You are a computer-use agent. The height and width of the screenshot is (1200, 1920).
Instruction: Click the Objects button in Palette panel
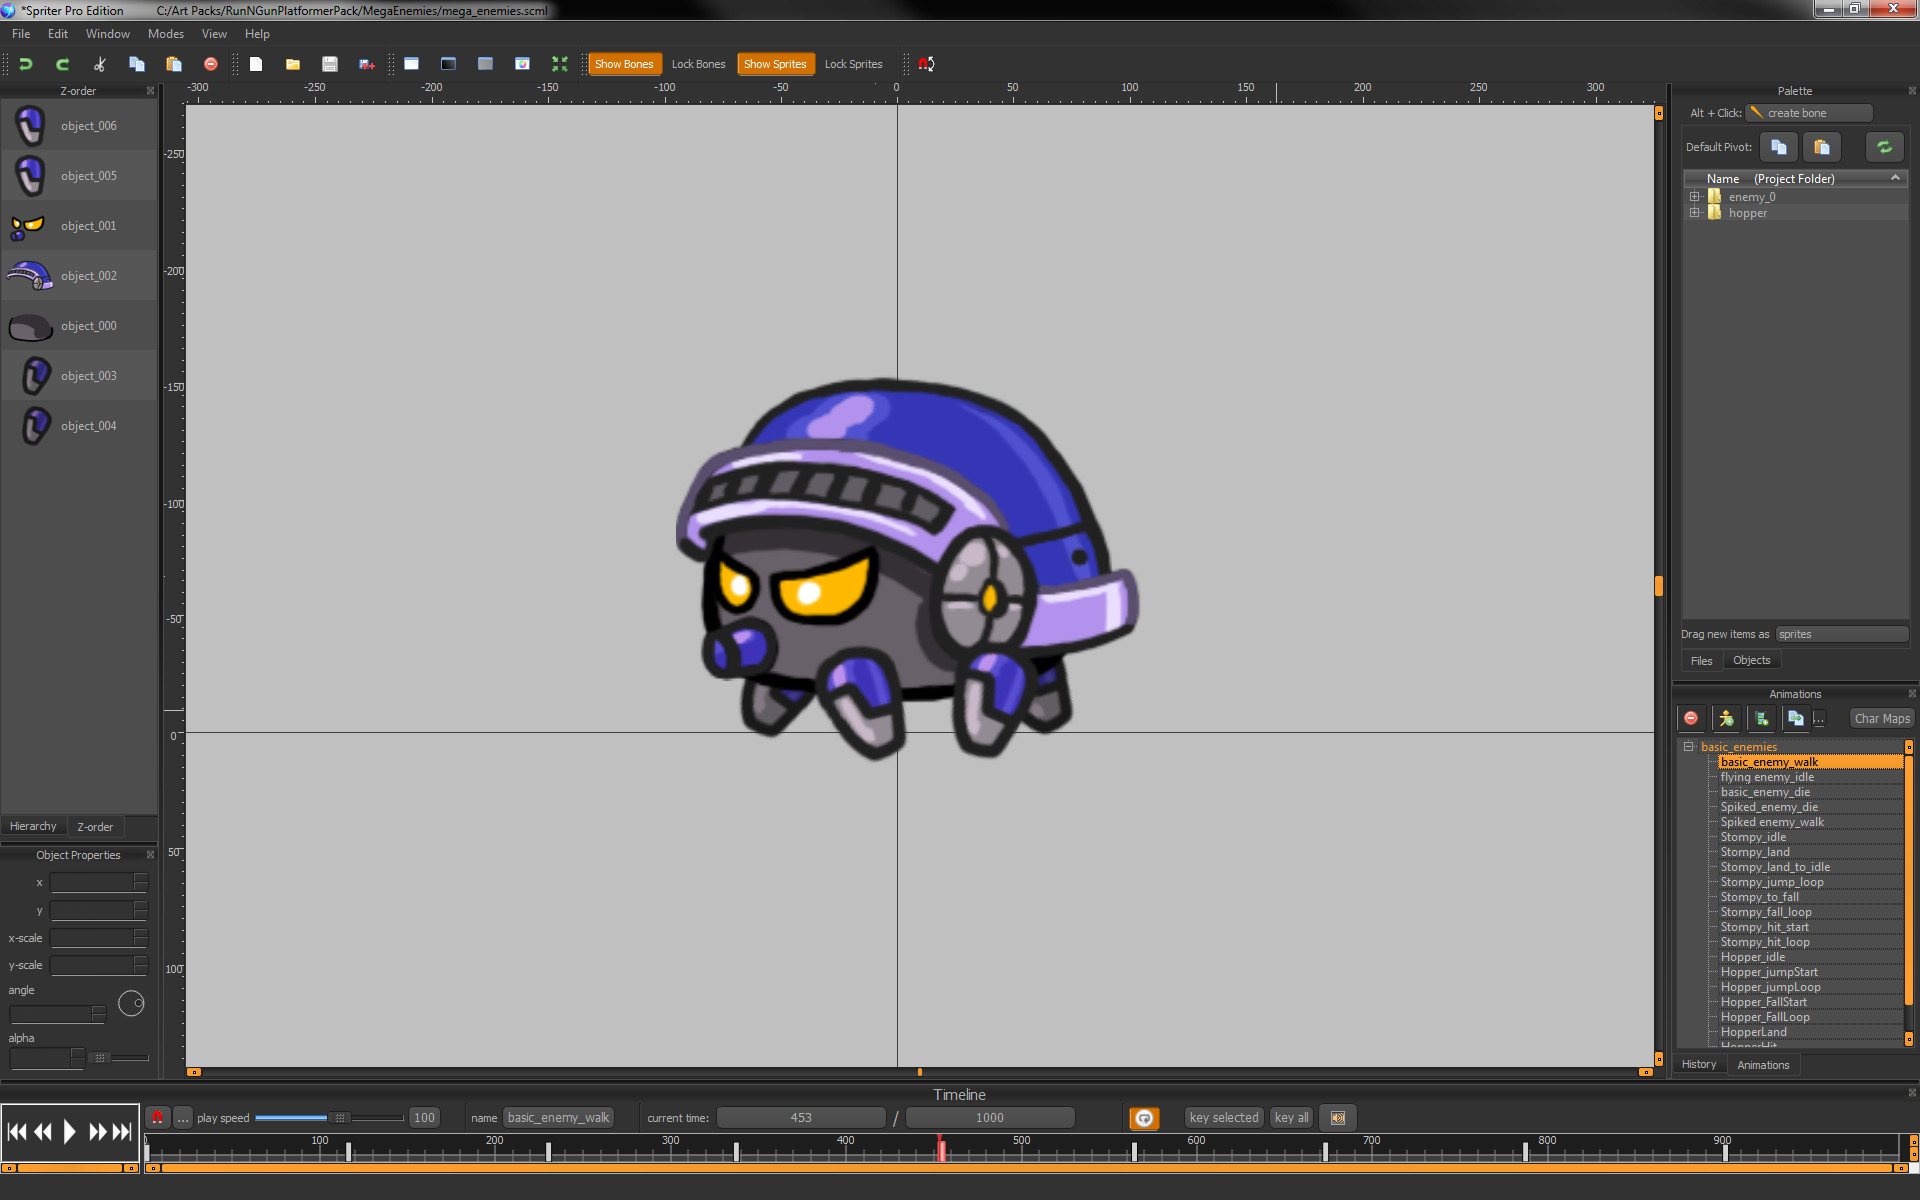coord(1751,660)
